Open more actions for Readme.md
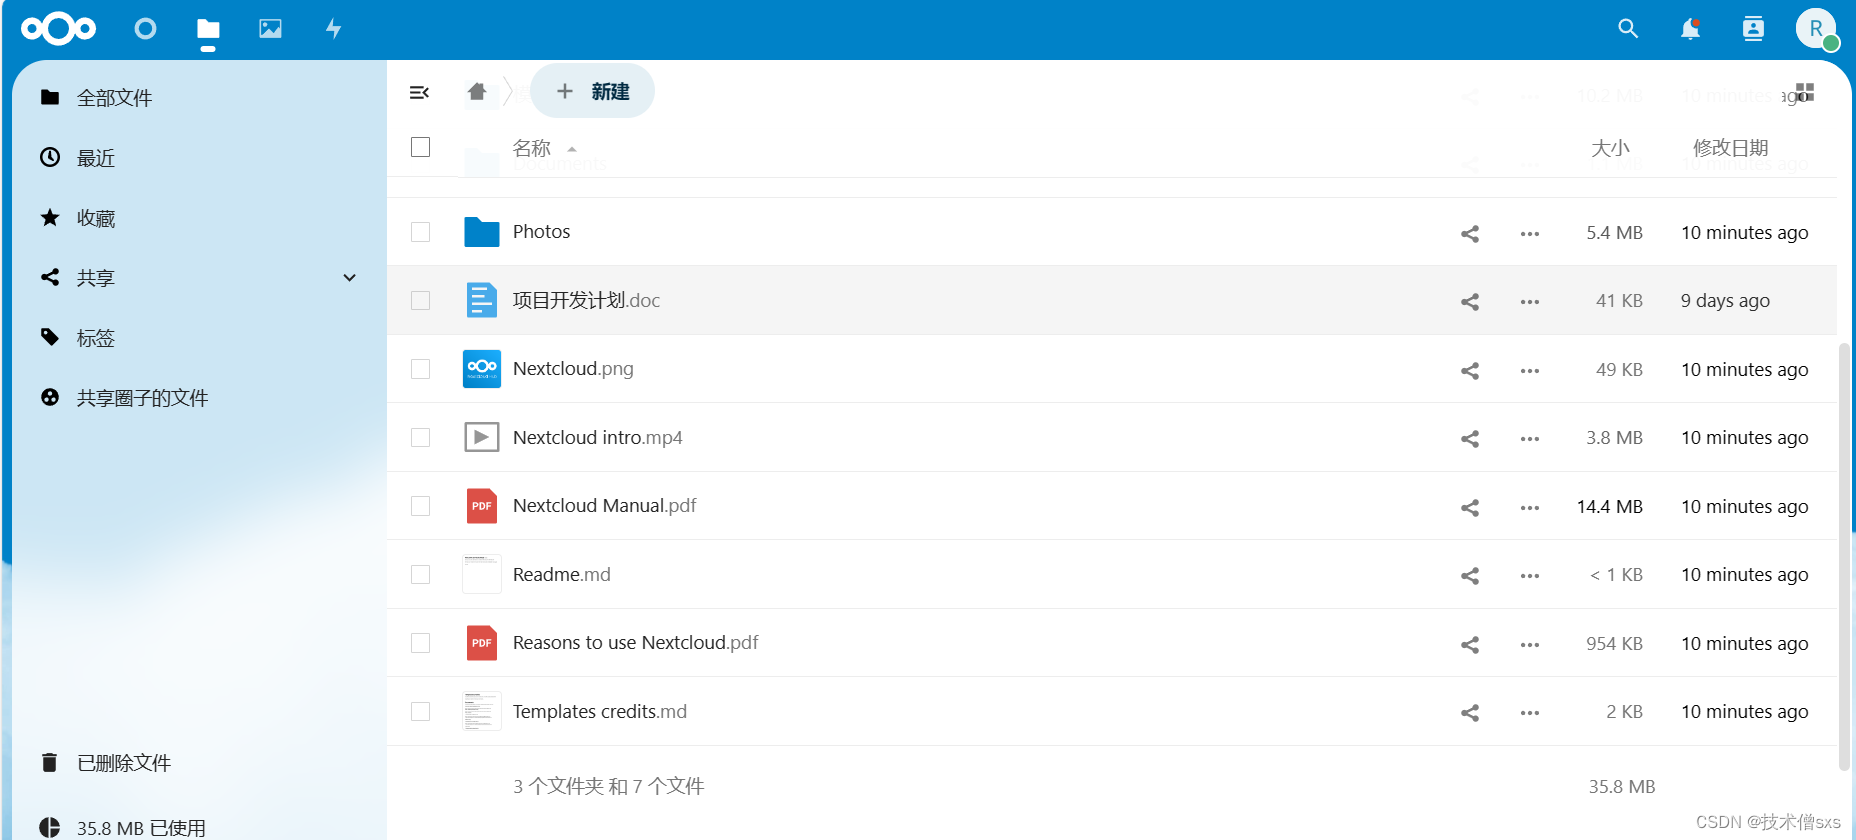 click(1530, 575)
